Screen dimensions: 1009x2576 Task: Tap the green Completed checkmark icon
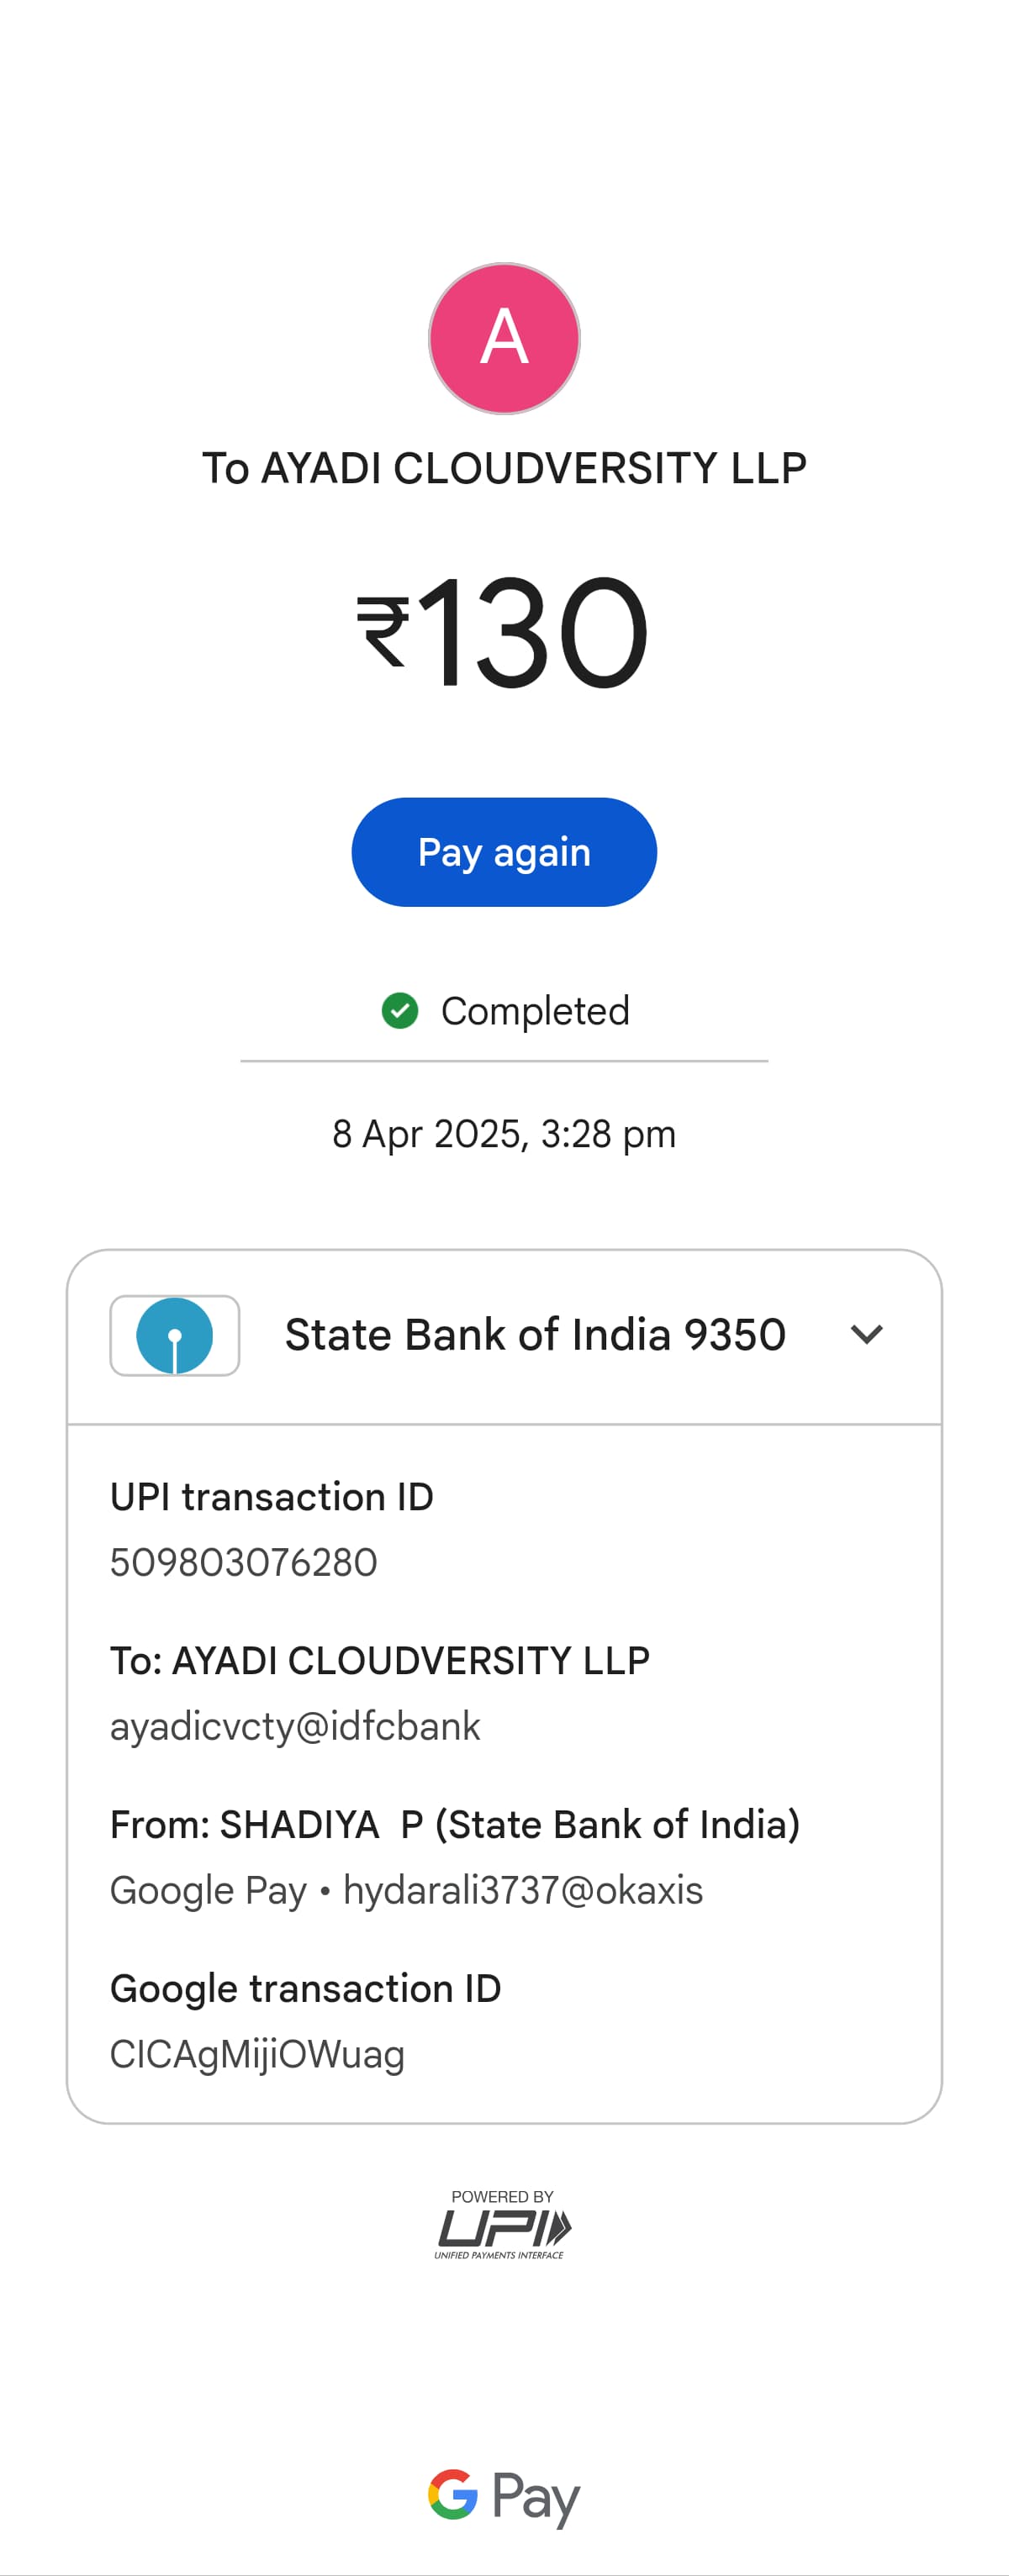tap(400, 1010)
